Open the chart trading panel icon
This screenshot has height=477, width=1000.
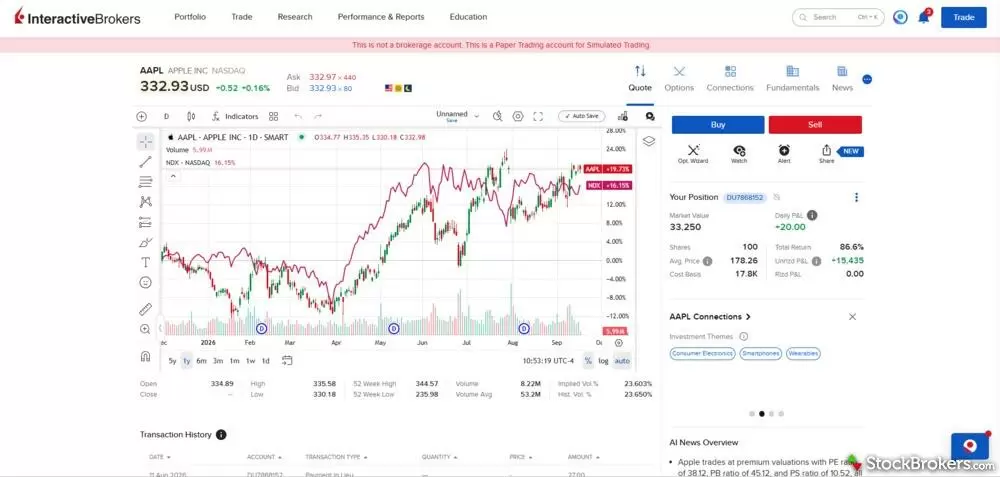point(623,116)
